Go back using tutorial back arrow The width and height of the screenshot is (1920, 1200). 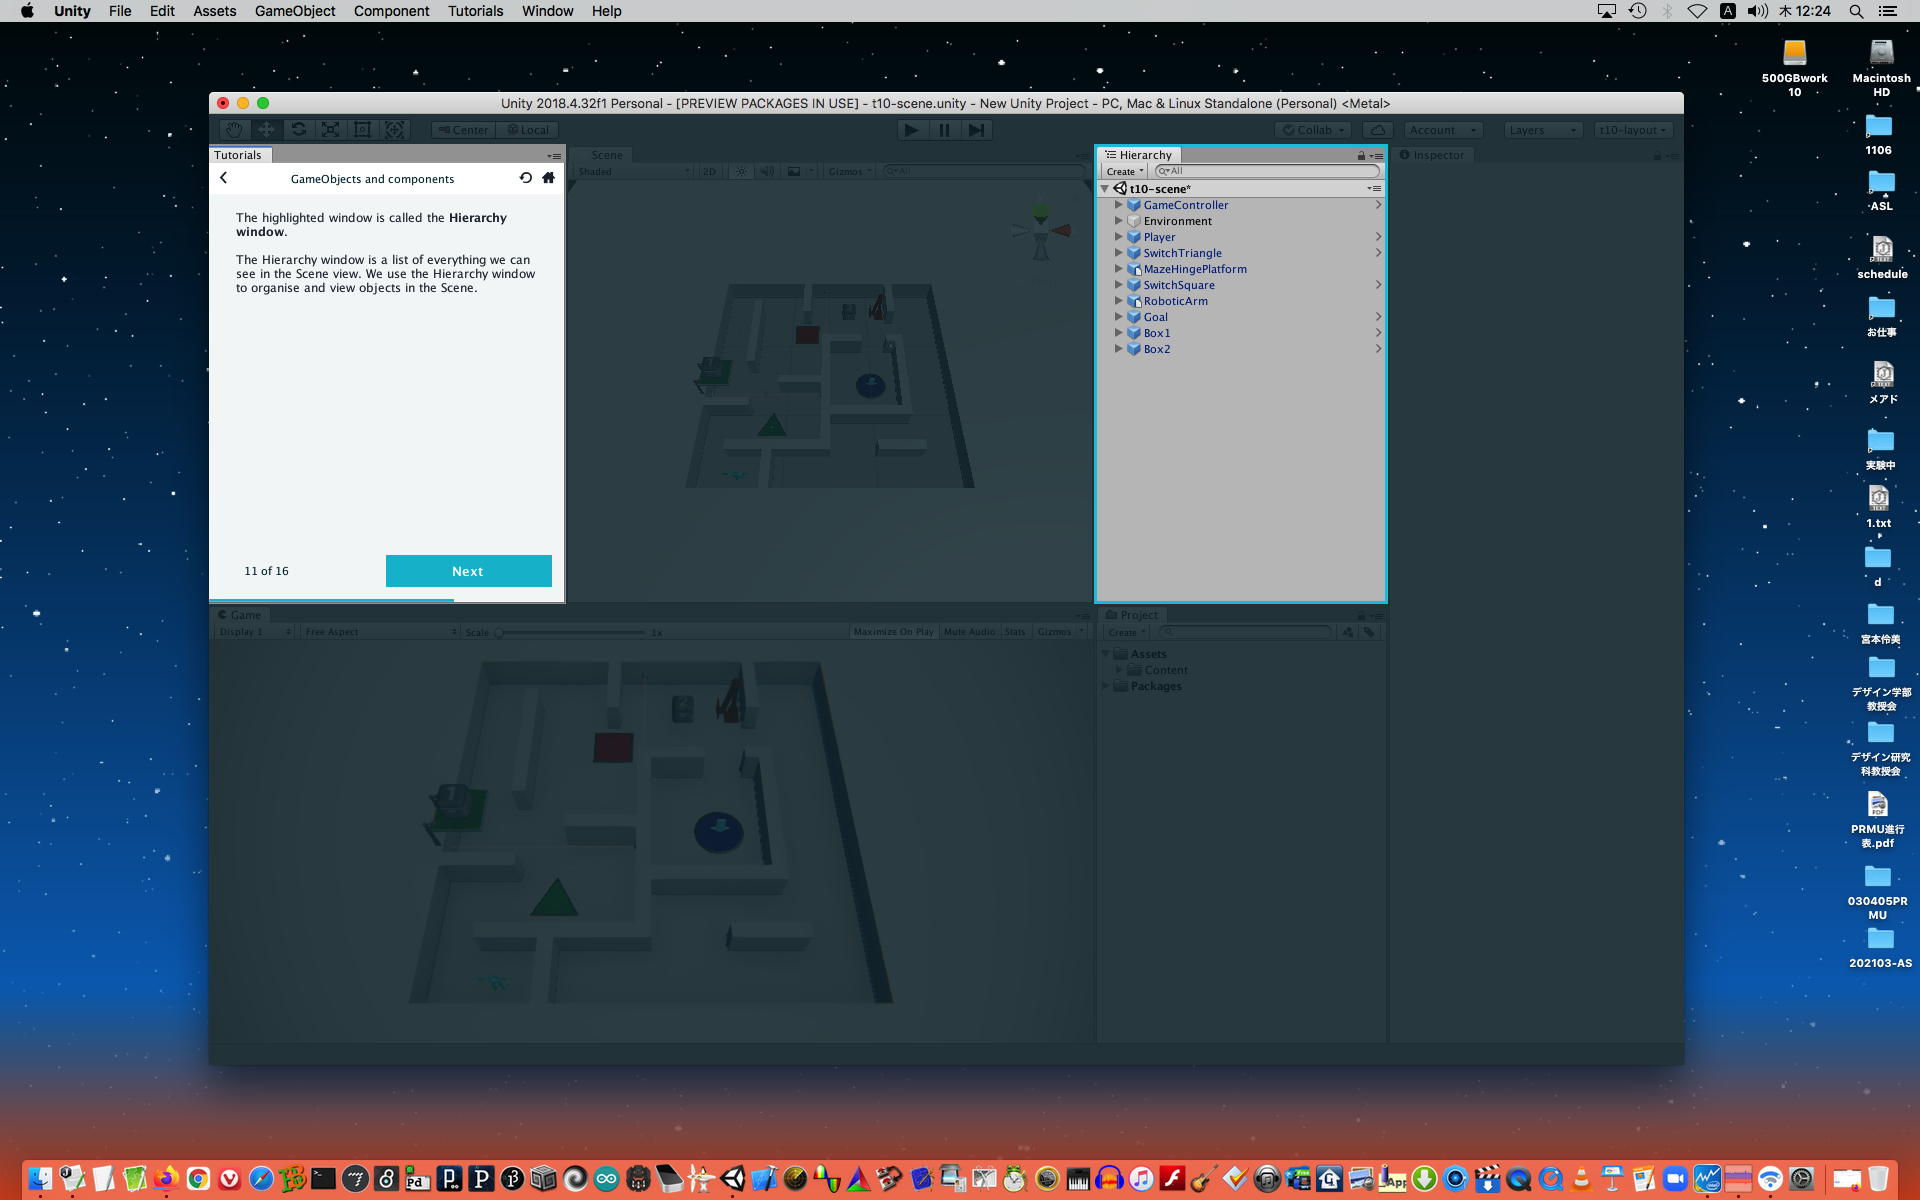(224, 178)
